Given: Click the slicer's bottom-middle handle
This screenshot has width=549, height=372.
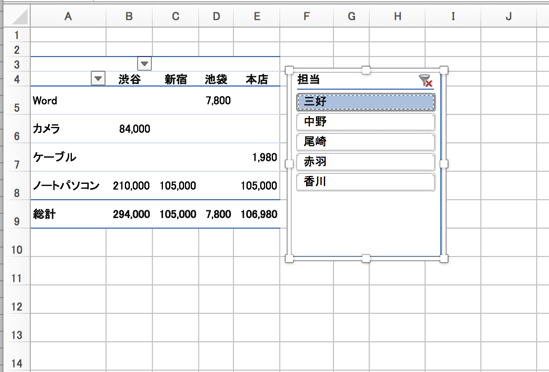Looking at the screenshot, I should pos(366,259).
